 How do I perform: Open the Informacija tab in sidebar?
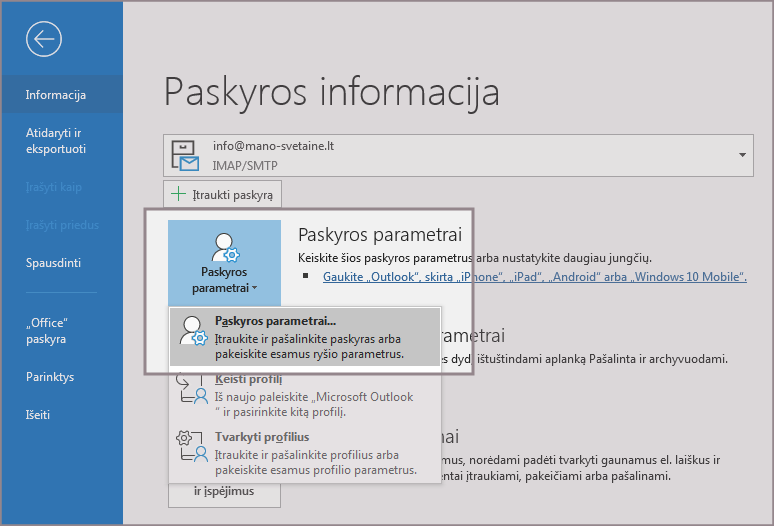[56, 95]
